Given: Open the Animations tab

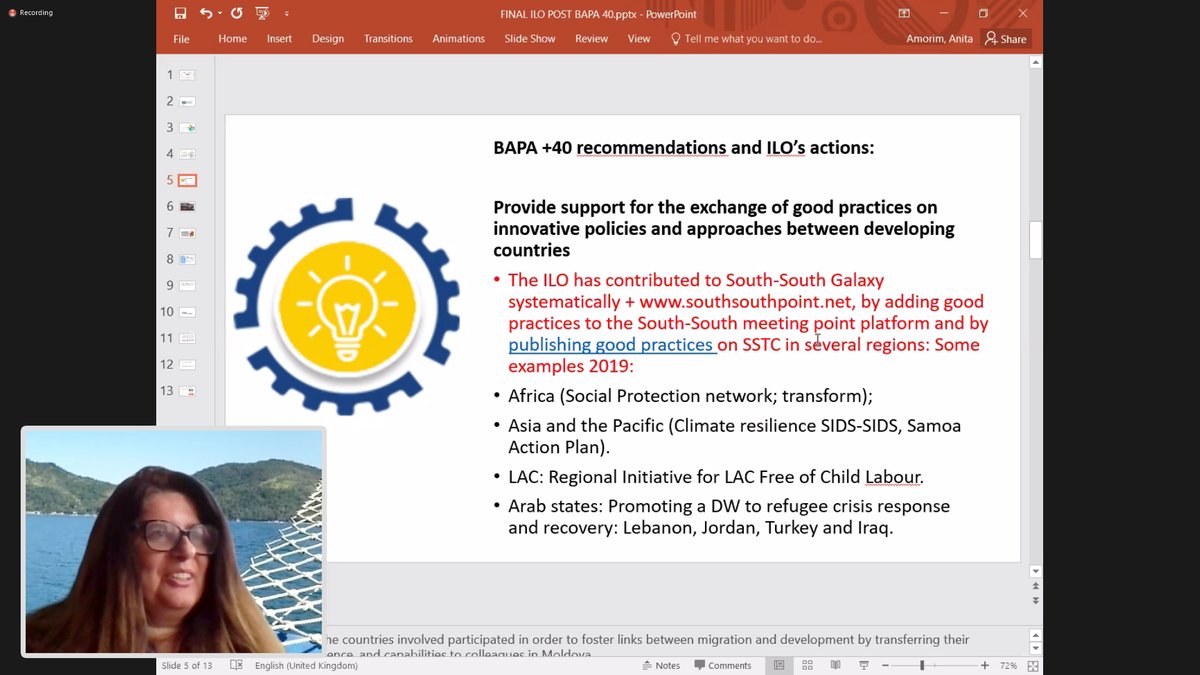Looking at the screenshot, I should coord(458,39).
